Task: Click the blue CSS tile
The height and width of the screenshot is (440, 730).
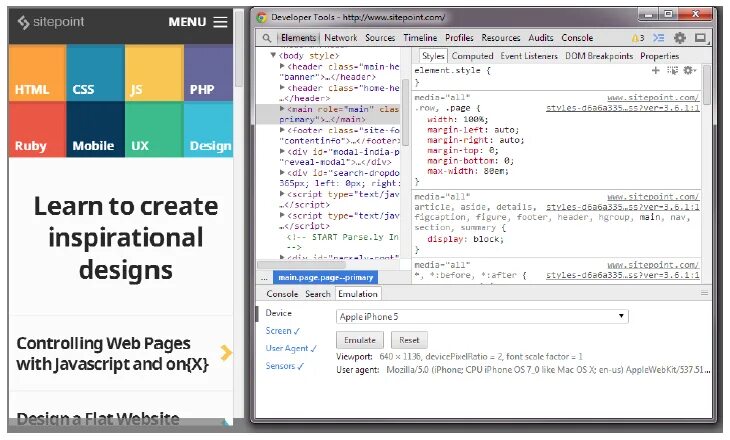Action: (95, 73)
